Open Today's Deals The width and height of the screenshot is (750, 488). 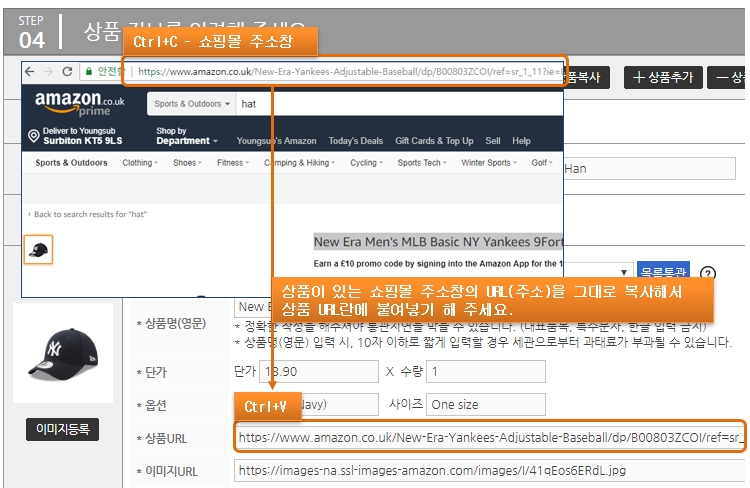[x=355, y=141]
